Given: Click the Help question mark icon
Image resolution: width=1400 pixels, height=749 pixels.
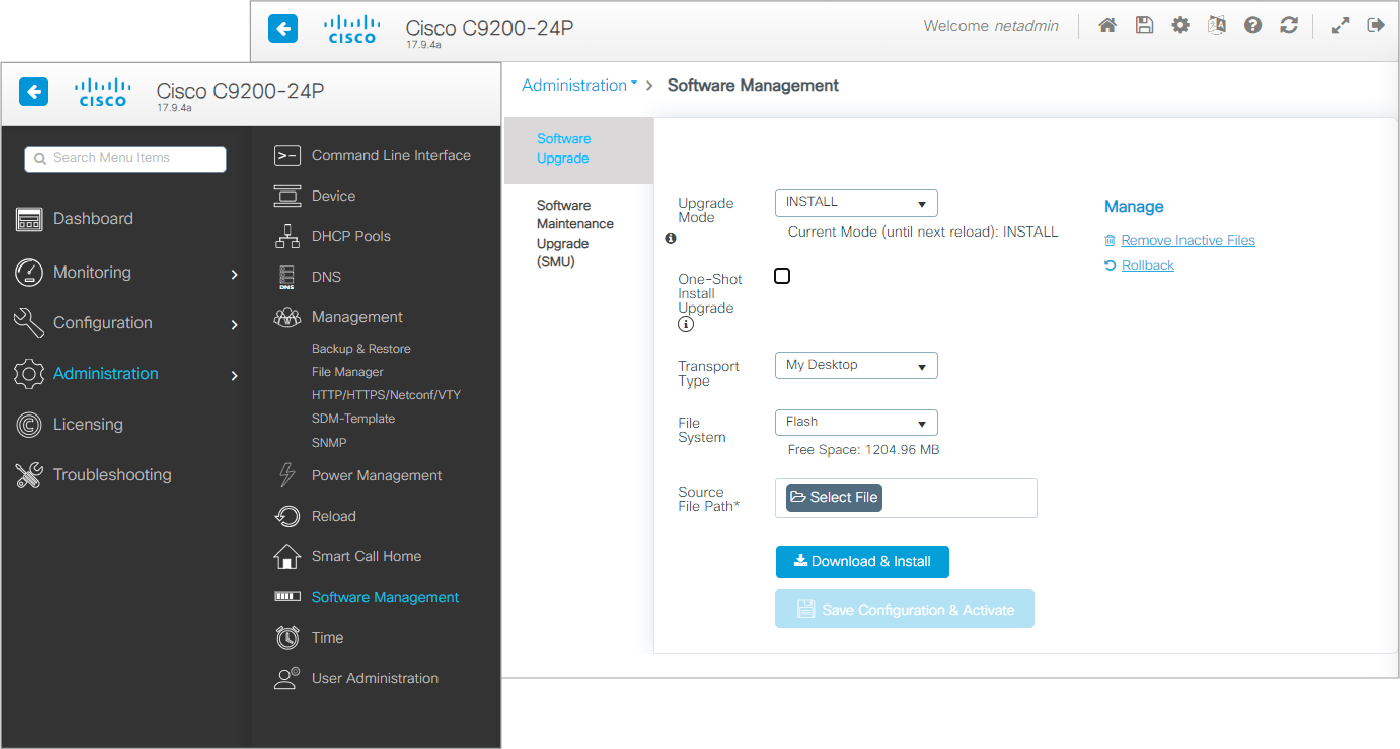Looking at the screenshot, I should tap(1253, 26).
